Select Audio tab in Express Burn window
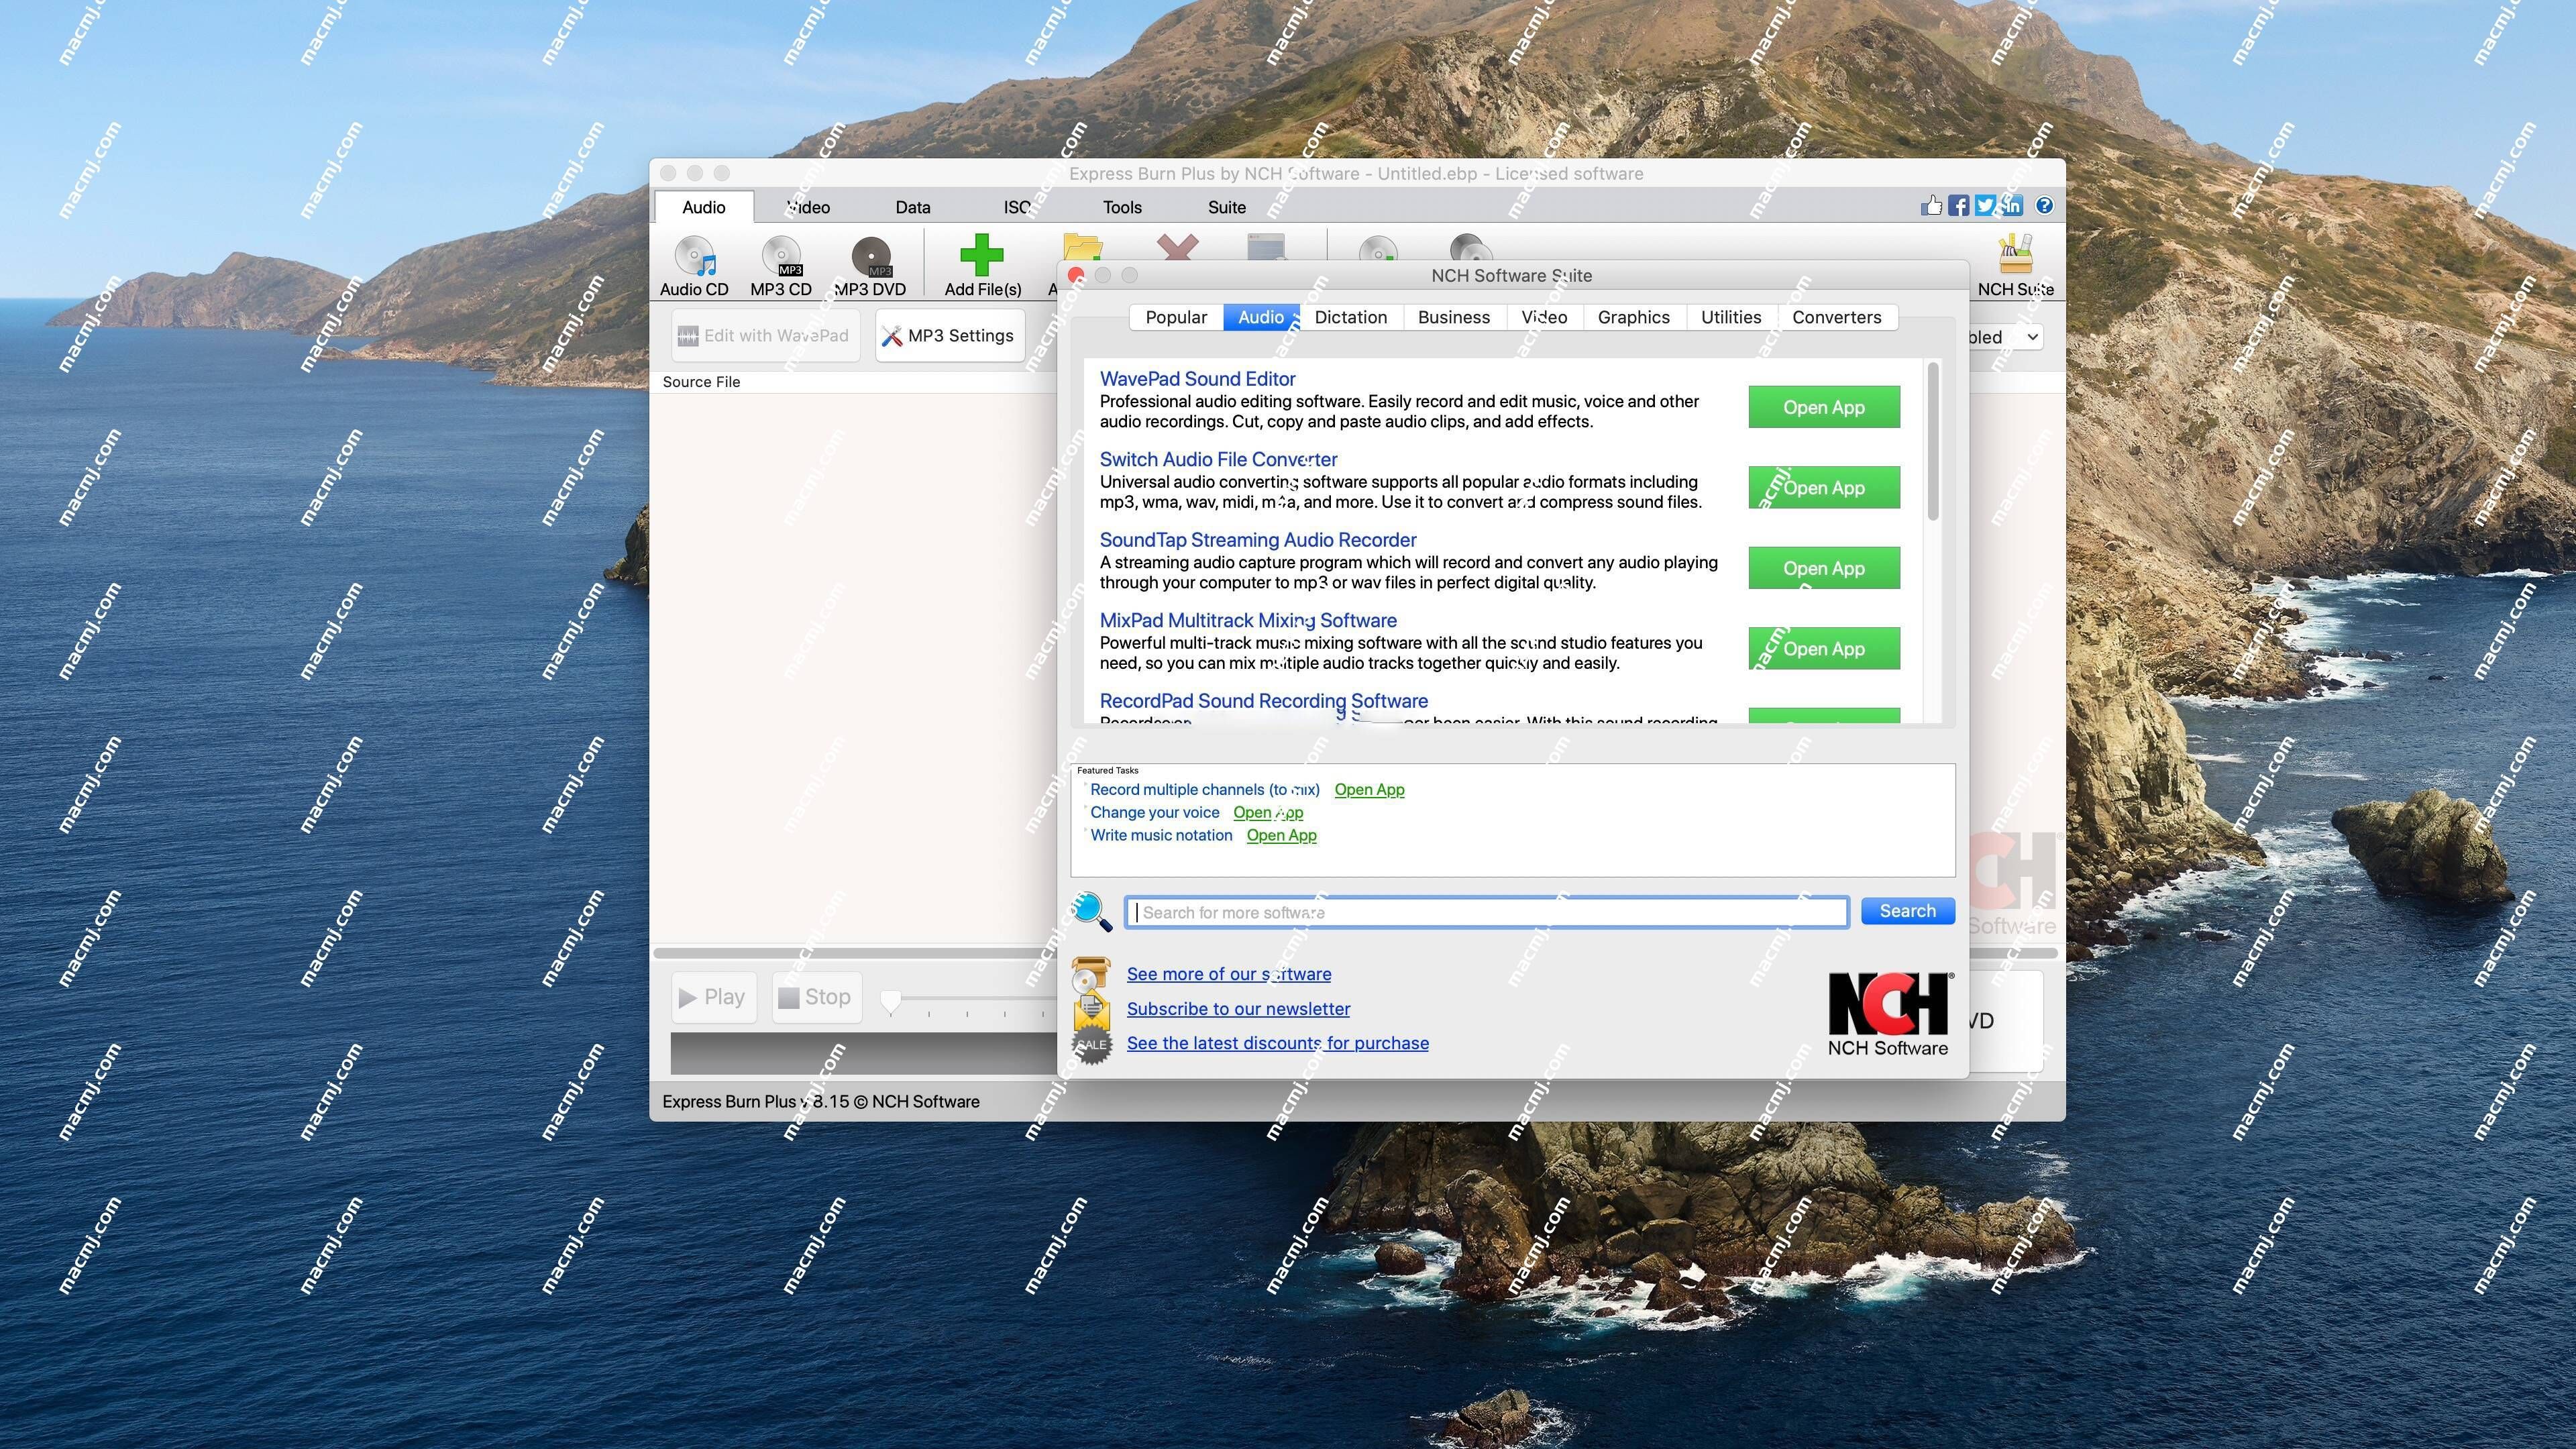Screen dimensions: 2576x1449 (x=704, y=207)
